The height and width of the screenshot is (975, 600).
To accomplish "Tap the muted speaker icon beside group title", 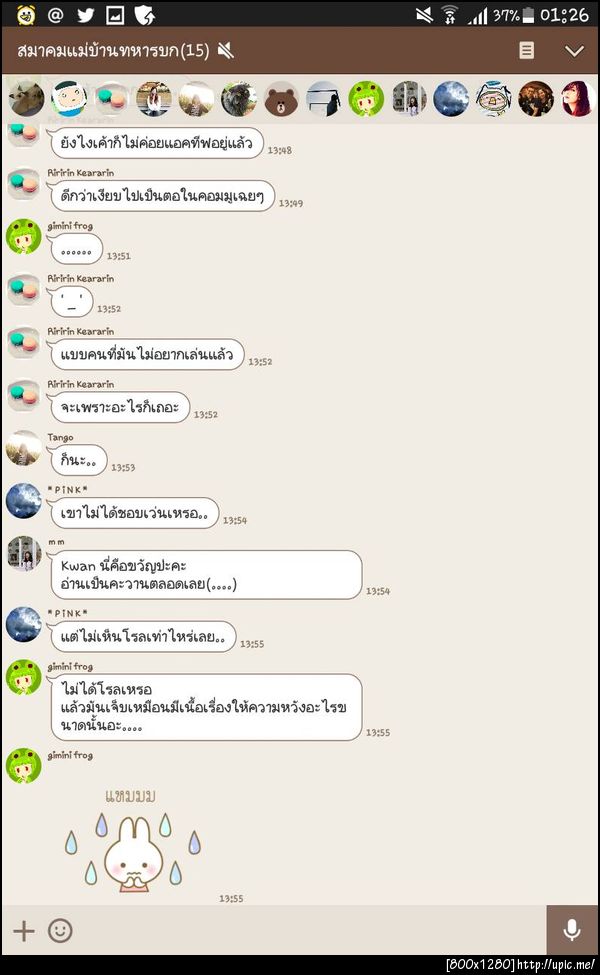I will [226, 50].
